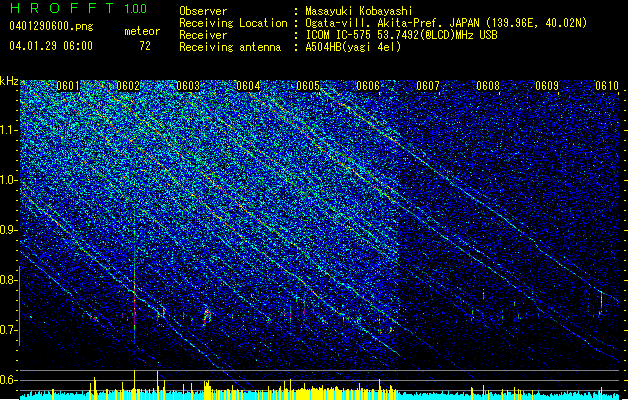Viewport: 629px width, 400px height.
Task: Click the 0609 time marker
Action: tap(547, 86)
